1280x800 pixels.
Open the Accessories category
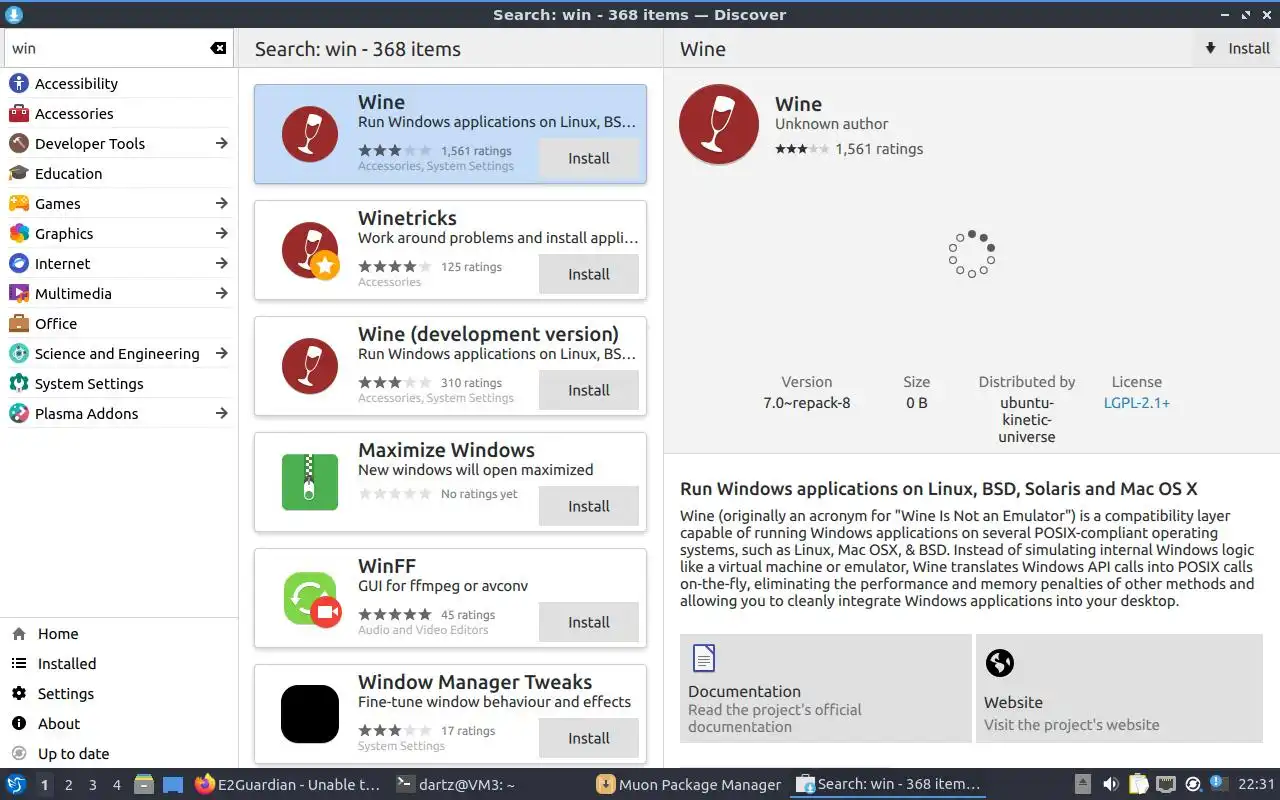click(x=119, y=114)
